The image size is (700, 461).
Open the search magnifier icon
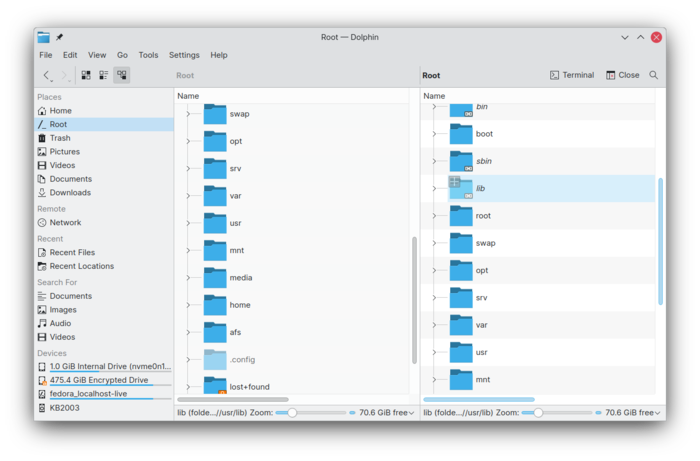(x=653, y=75)
